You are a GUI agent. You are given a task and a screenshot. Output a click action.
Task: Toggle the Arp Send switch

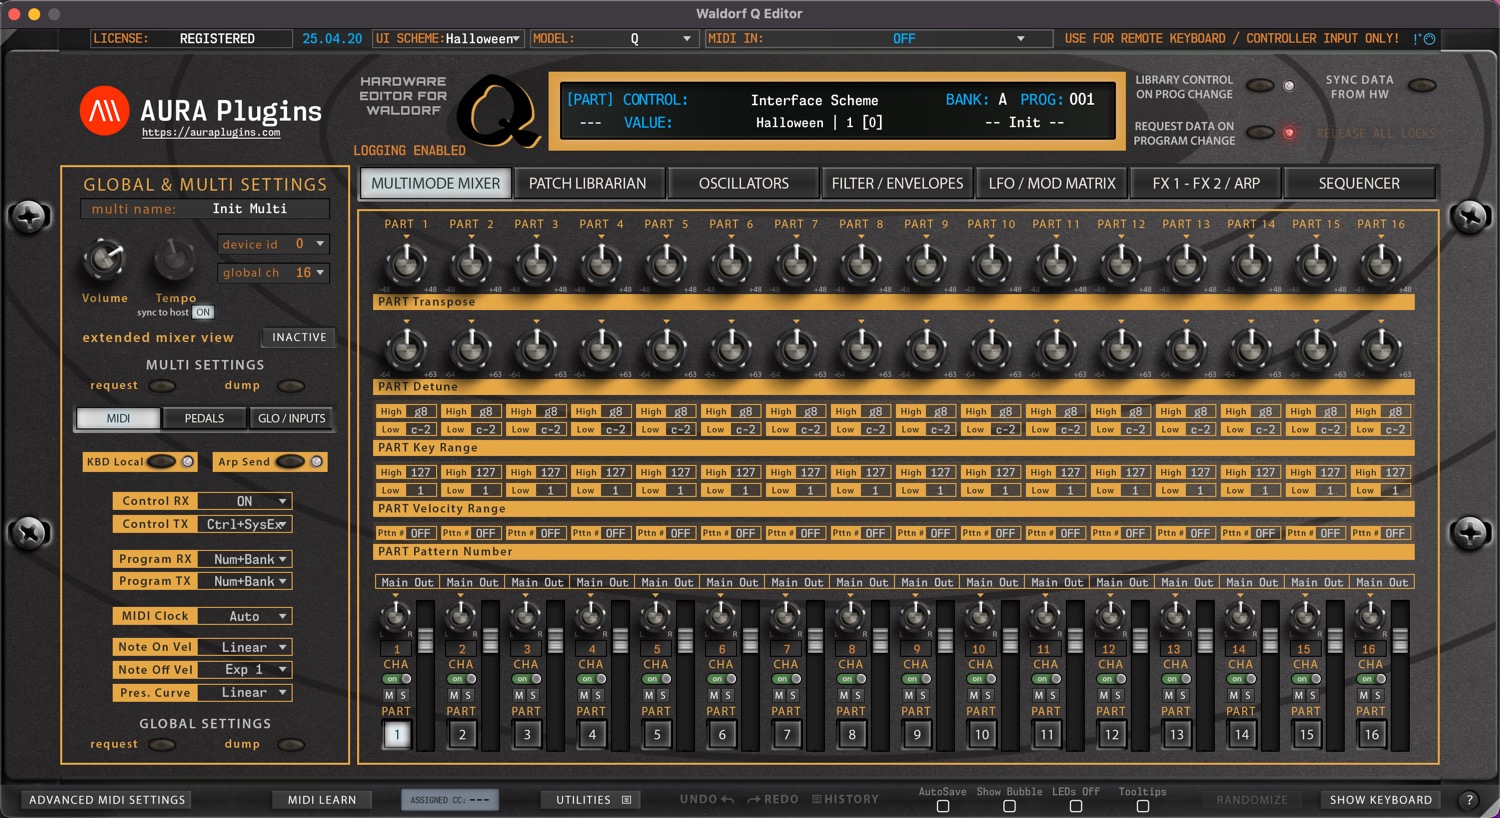click(x=290, y=462)
